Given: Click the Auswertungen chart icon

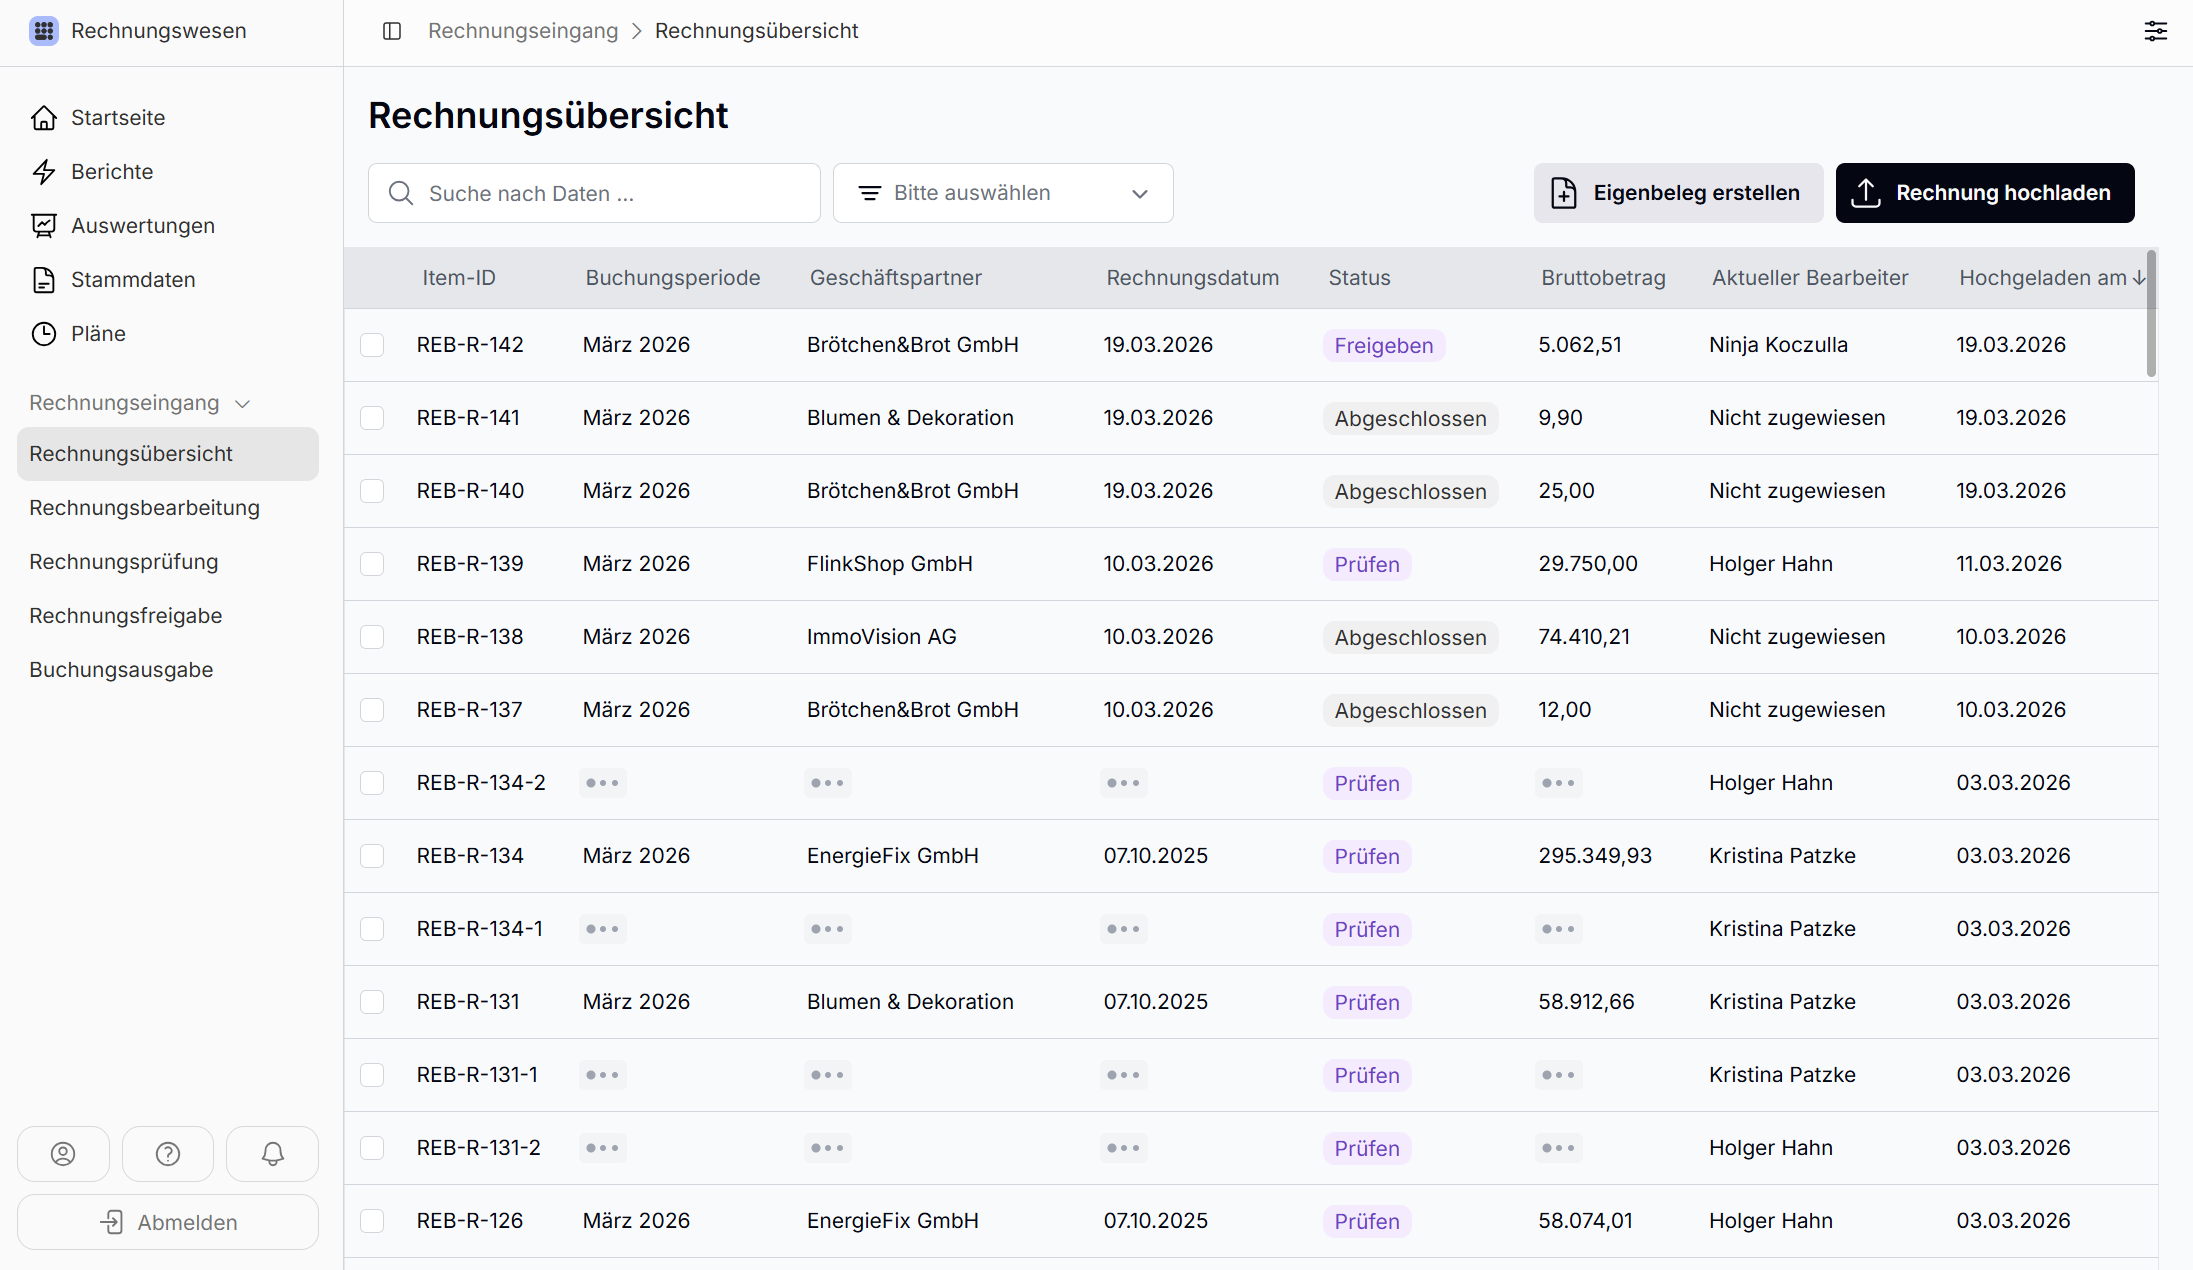Looking at the screenshot, I should tap(44, 226).
